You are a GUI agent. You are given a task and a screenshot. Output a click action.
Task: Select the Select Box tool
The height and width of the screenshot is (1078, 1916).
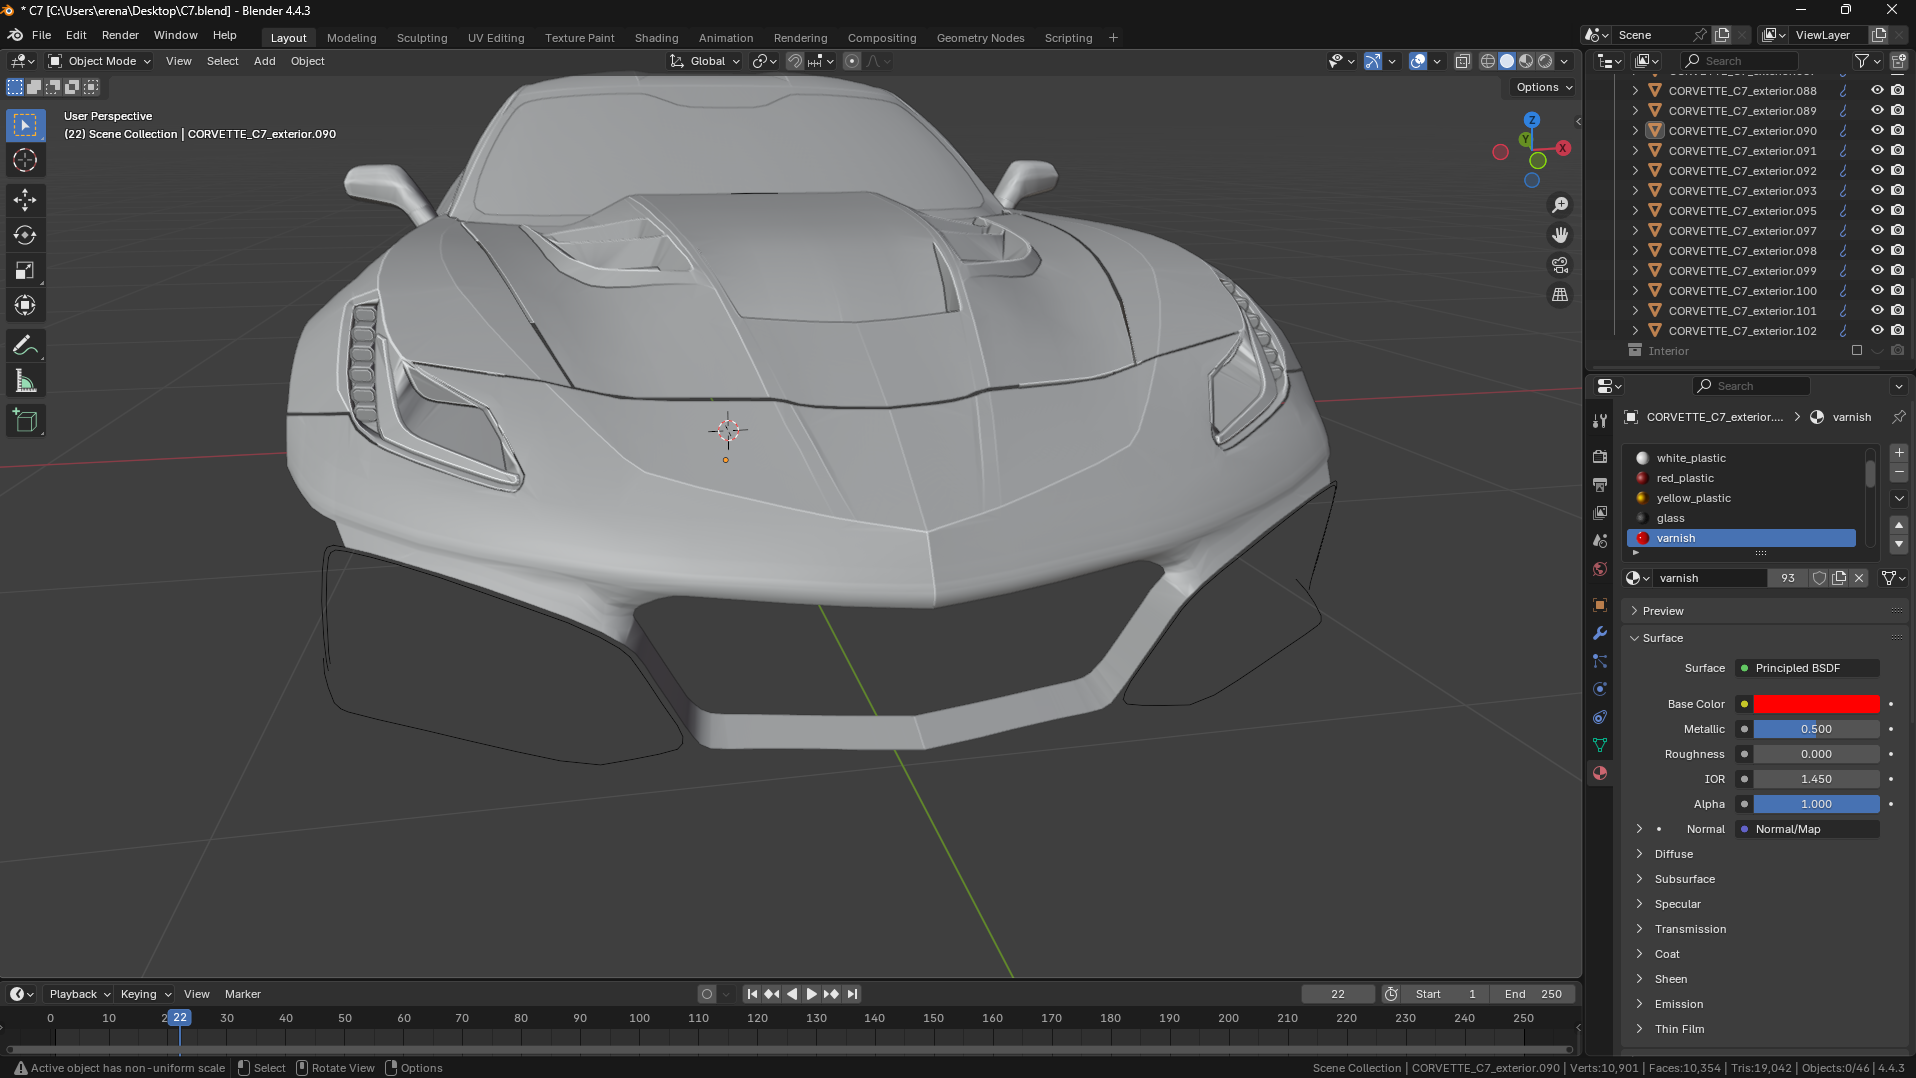(25, 125)
